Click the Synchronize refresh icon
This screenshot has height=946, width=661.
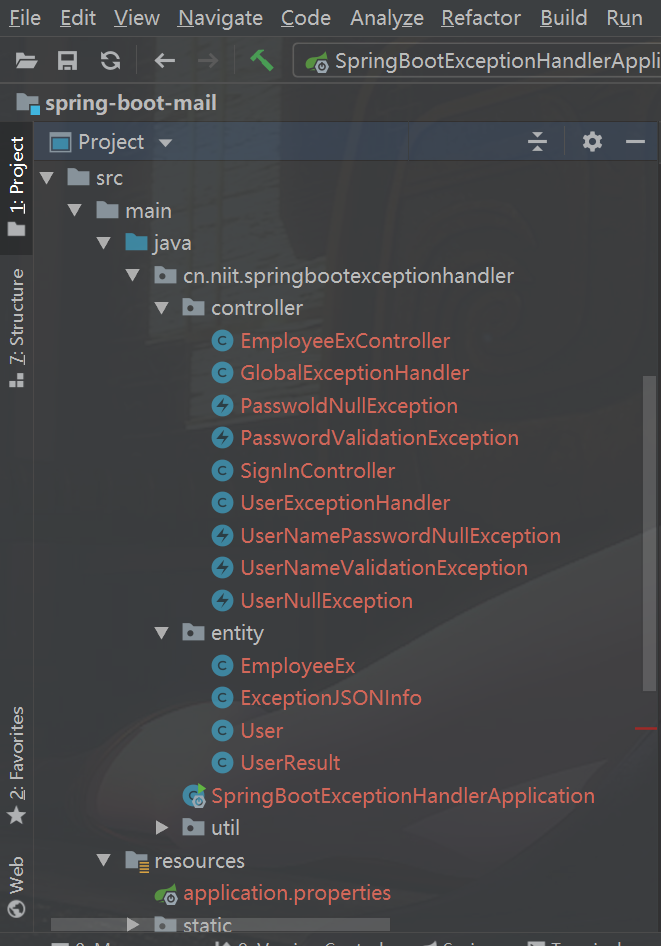110,61
